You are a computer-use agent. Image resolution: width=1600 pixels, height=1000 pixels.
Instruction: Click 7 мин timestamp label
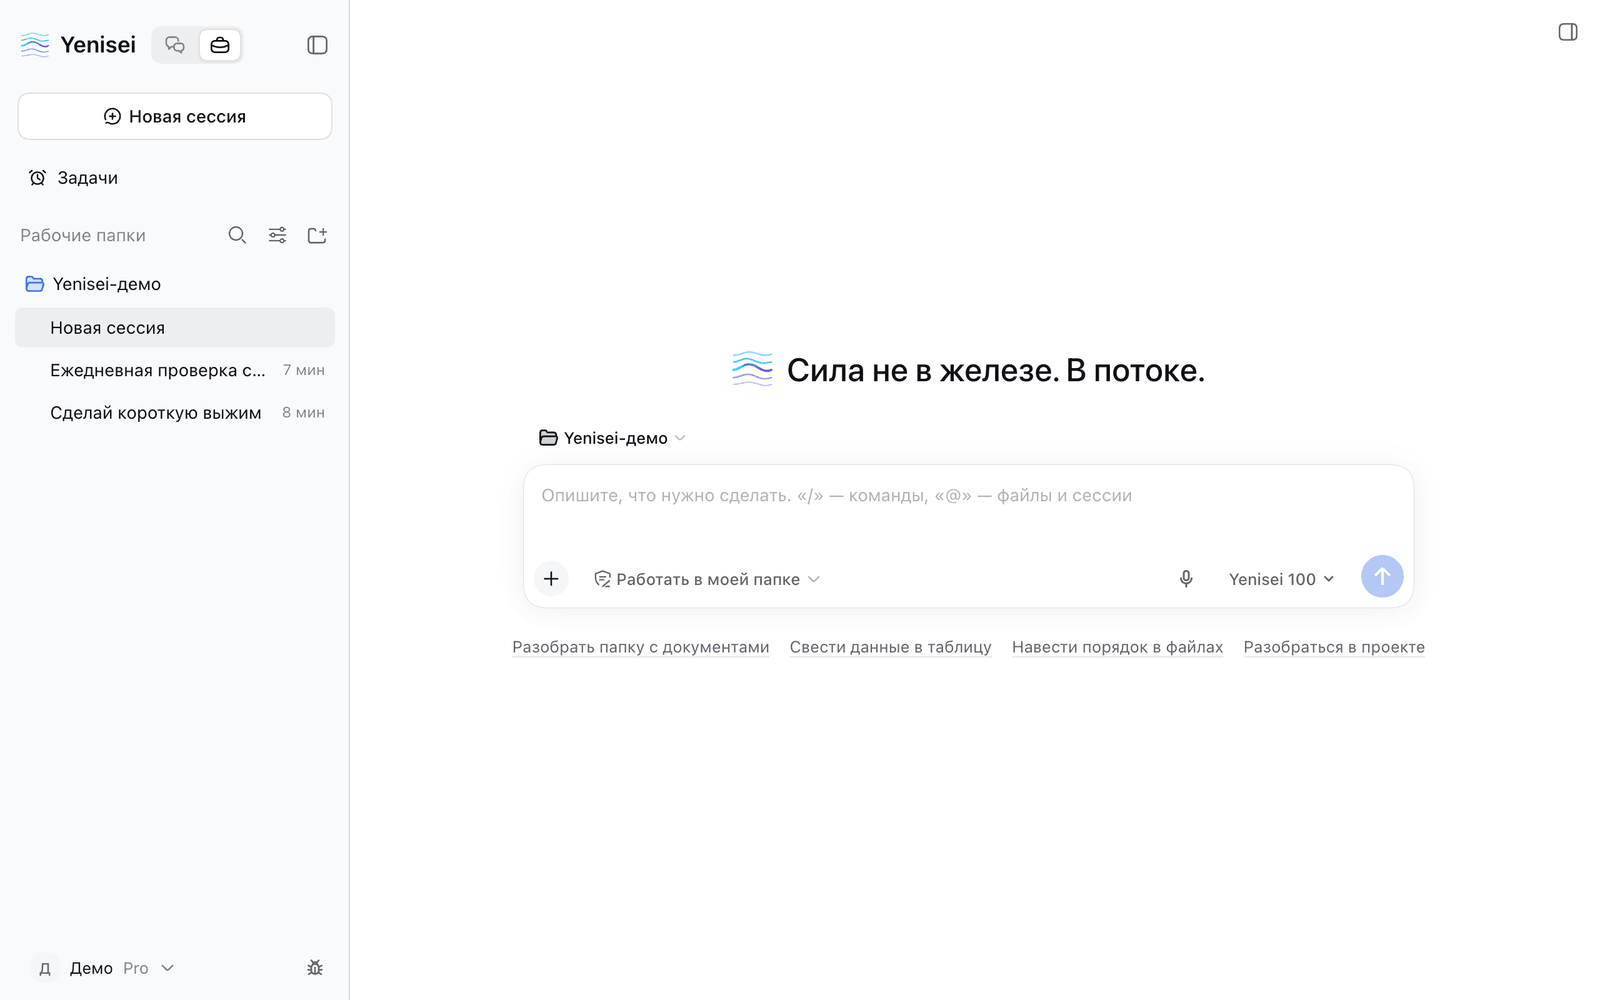click(304, 370)
